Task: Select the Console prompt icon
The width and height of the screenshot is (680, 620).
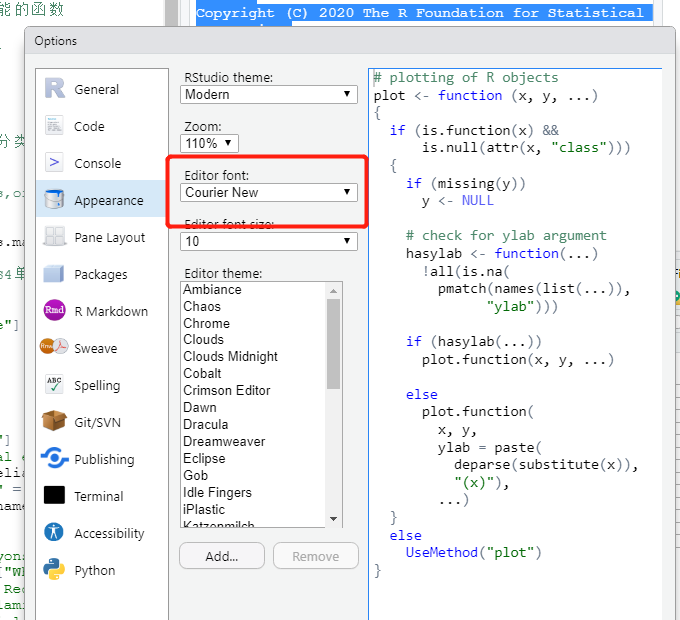Action: click(x=55, y=163)
